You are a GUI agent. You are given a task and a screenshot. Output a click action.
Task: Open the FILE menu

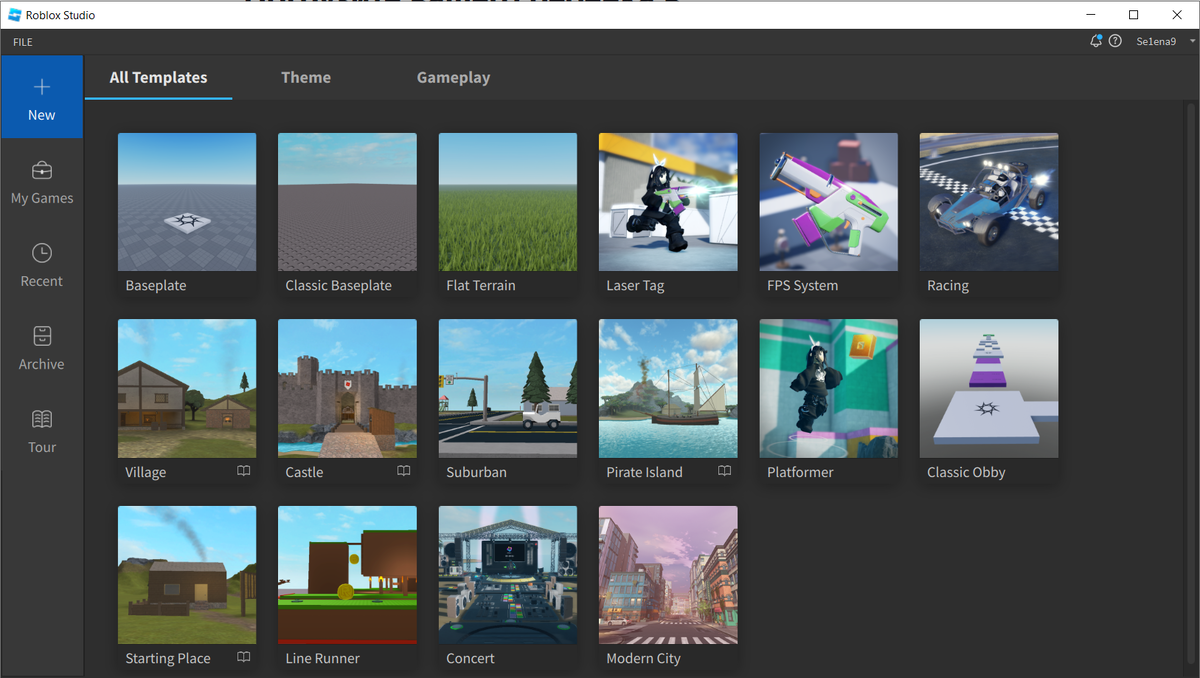[23, 42]
